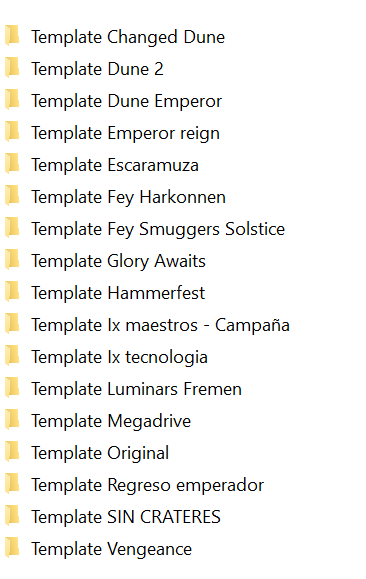This screenshot has height=579, width=366.
Task: Click the folder icon beside Template Dune 2
Action: (12, 68)
